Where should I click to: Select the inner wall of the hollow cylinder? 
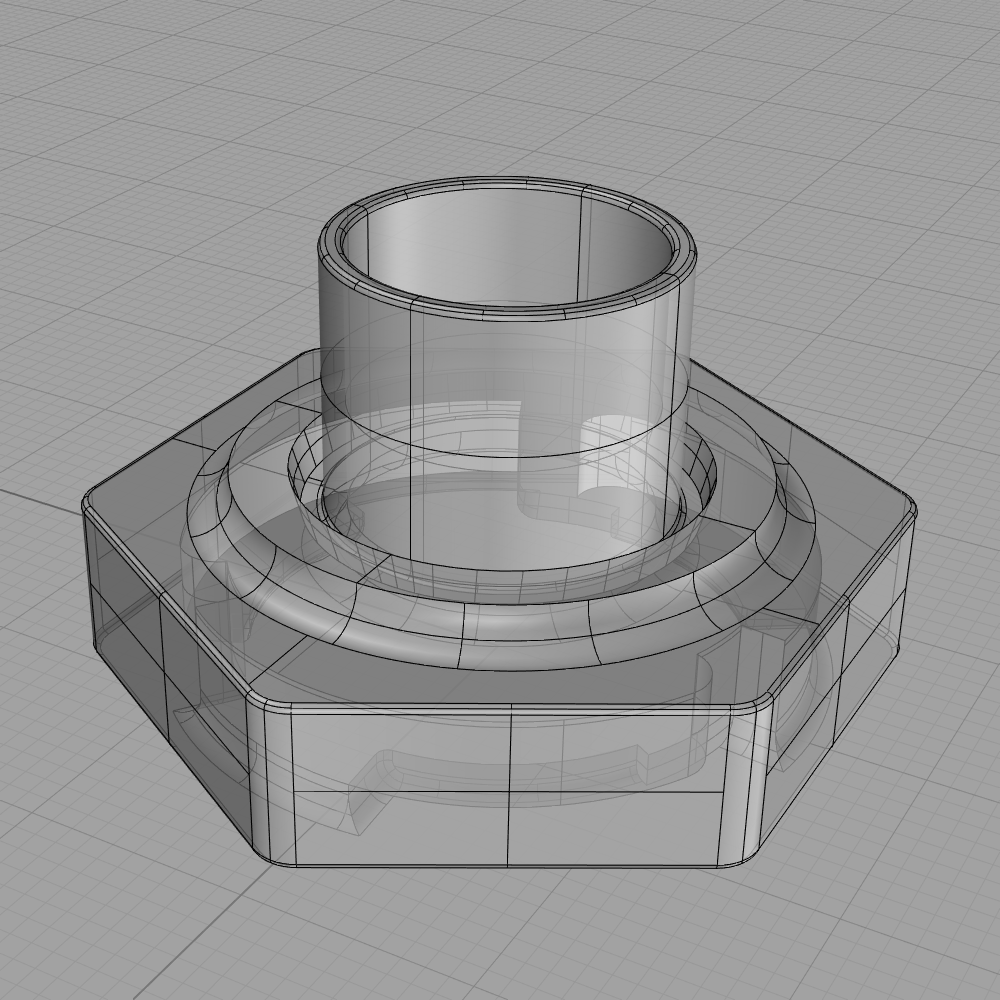[510, 249]
